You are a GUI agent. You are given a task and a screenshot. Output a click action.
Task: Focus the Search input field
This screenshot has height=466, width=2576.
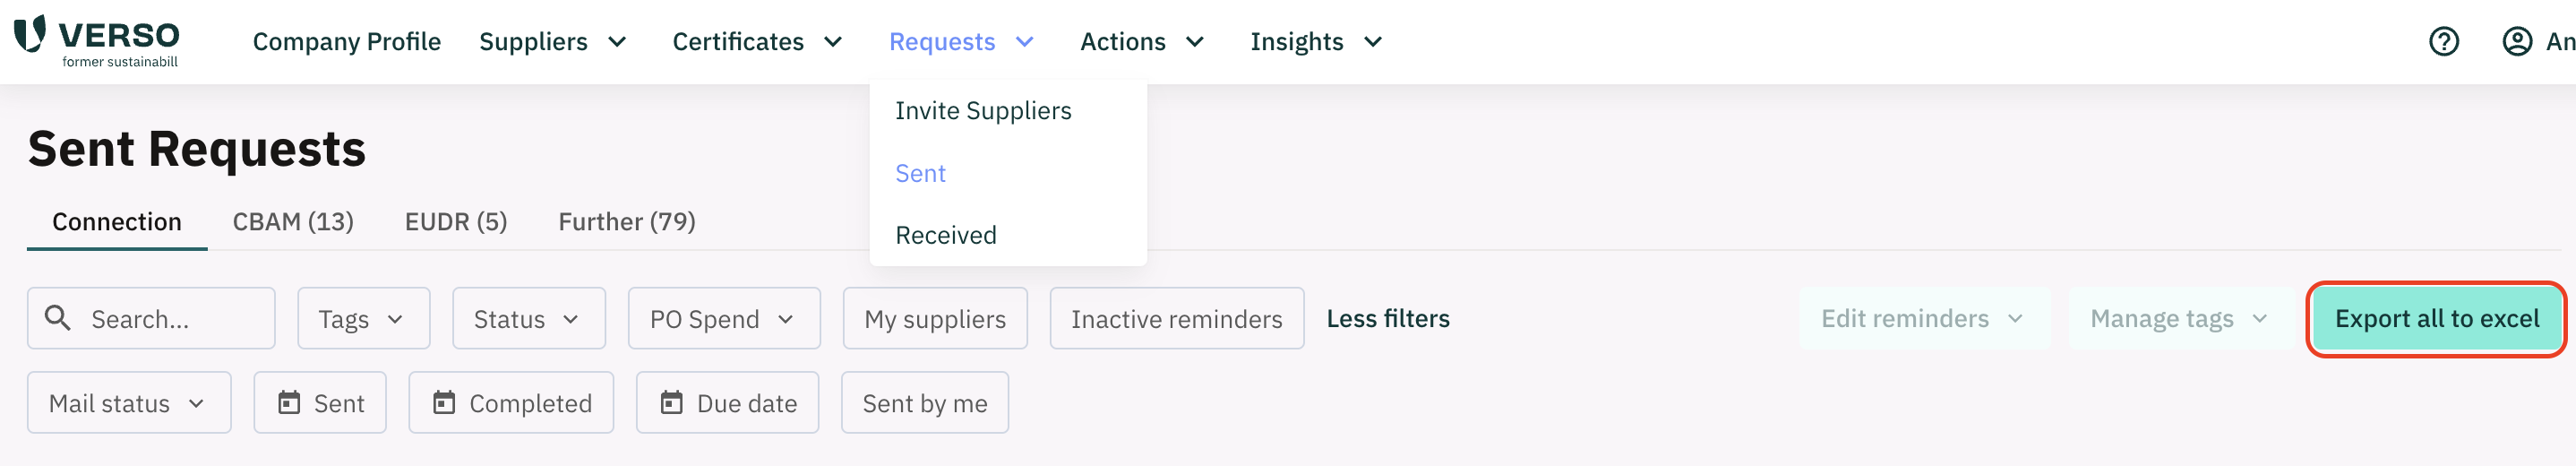pos(151,318)
